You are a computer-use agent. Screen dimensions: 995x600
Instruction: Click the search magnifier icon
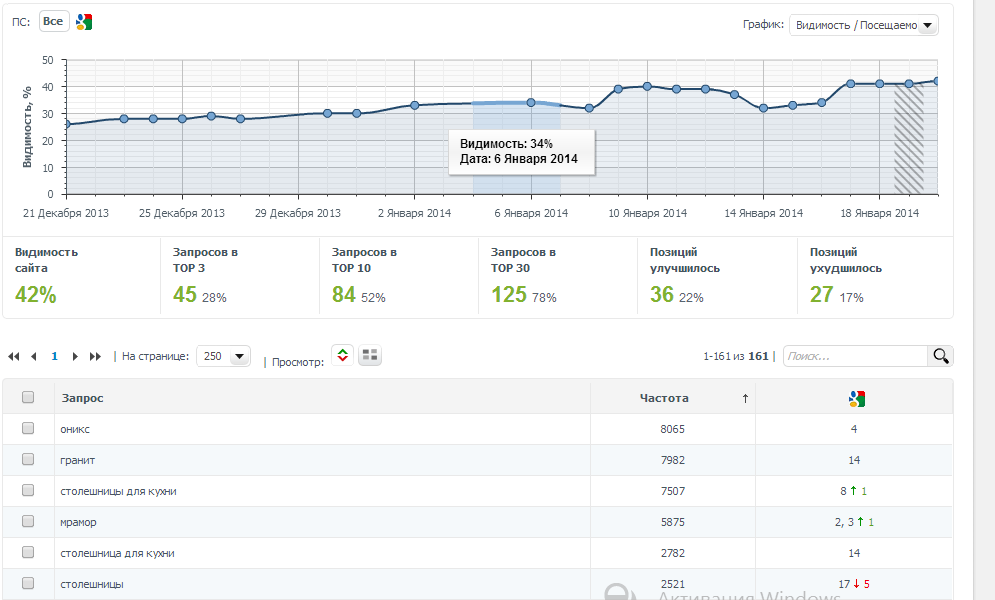point(940,356)
